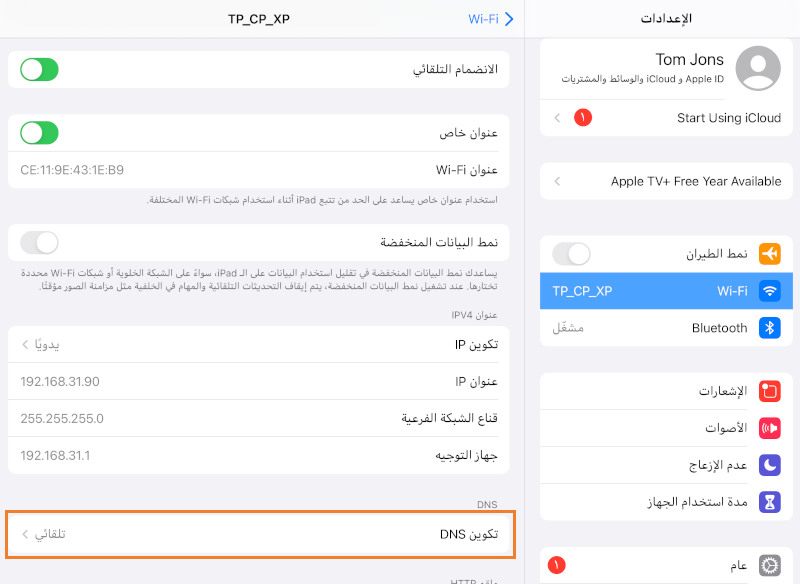The height and width of the screenshot is (584, 800).
Task: Open General settings gear icon
Action: click(x=770, y=564)
